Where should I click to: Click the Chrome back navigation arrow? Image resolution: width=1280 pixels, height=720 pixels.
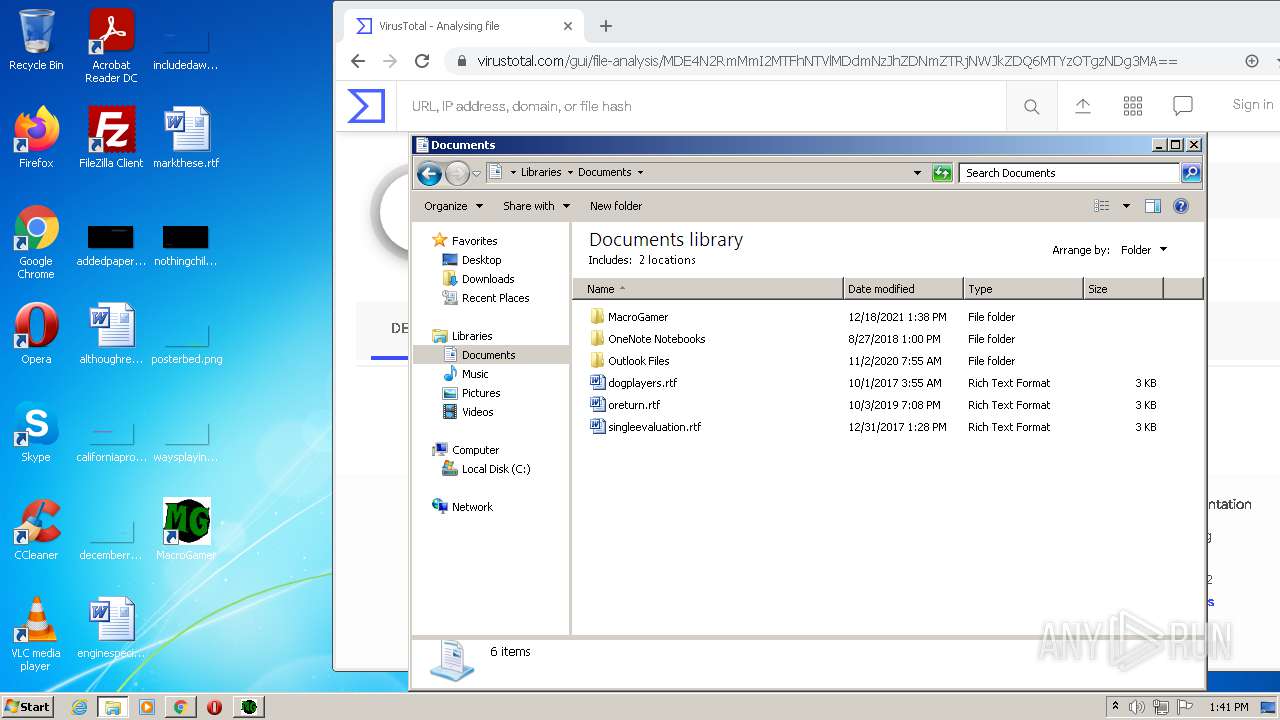click(x=358, y=61)
